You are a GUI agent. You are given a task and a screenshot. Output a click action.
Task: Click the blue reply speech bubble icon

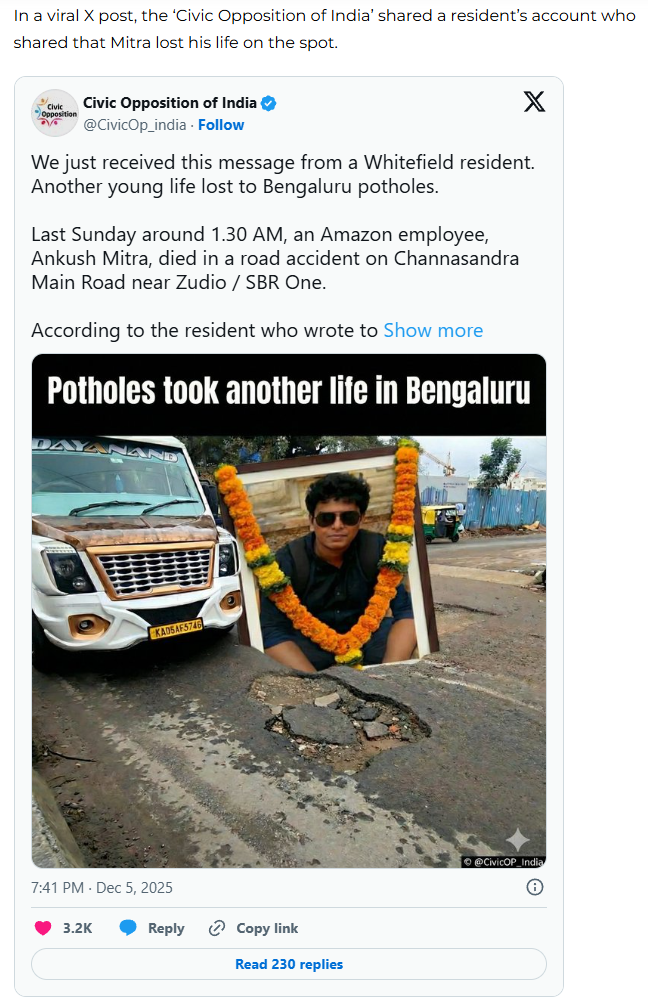point(128,928)
